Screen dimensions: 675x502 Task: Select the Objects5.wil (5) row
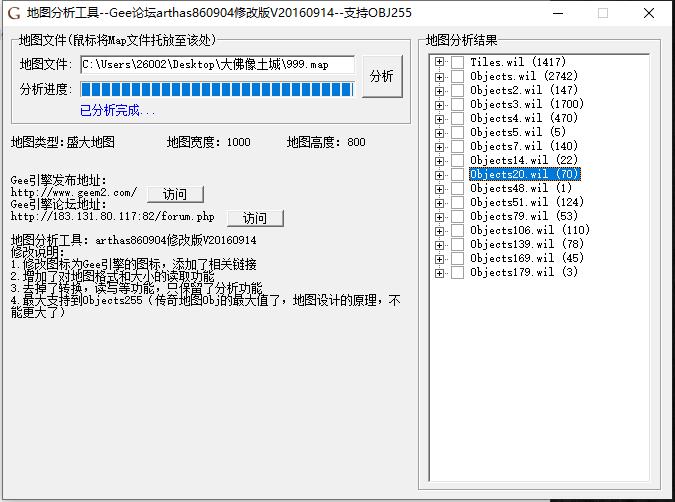tap(518, 132)
